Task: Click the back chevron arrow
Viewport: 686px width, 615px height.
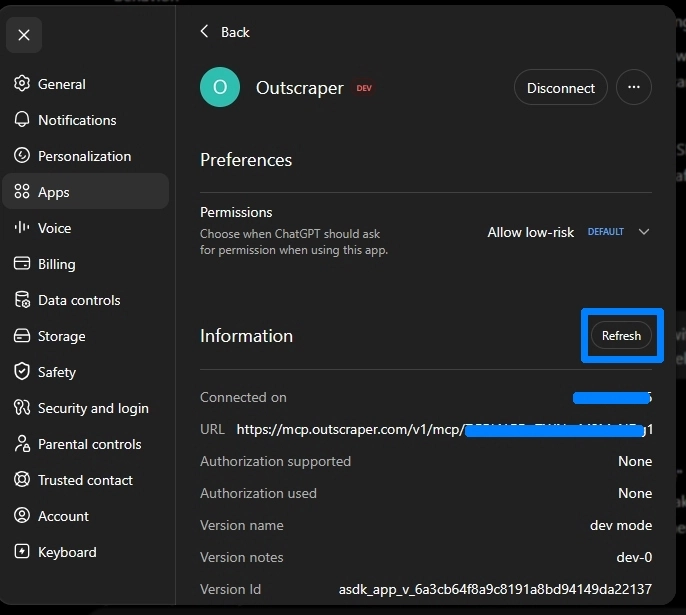Action: (x=204, y=31)
